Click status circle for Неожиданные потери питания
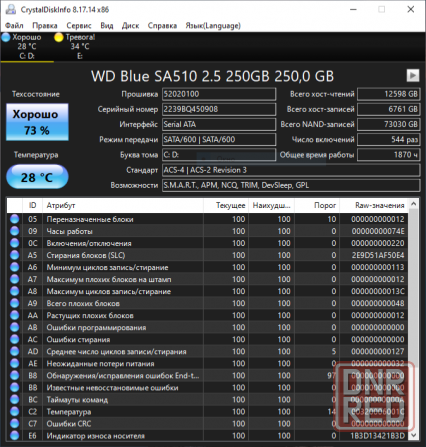Viewport: 426px width, 447px height. click(14, 363)
